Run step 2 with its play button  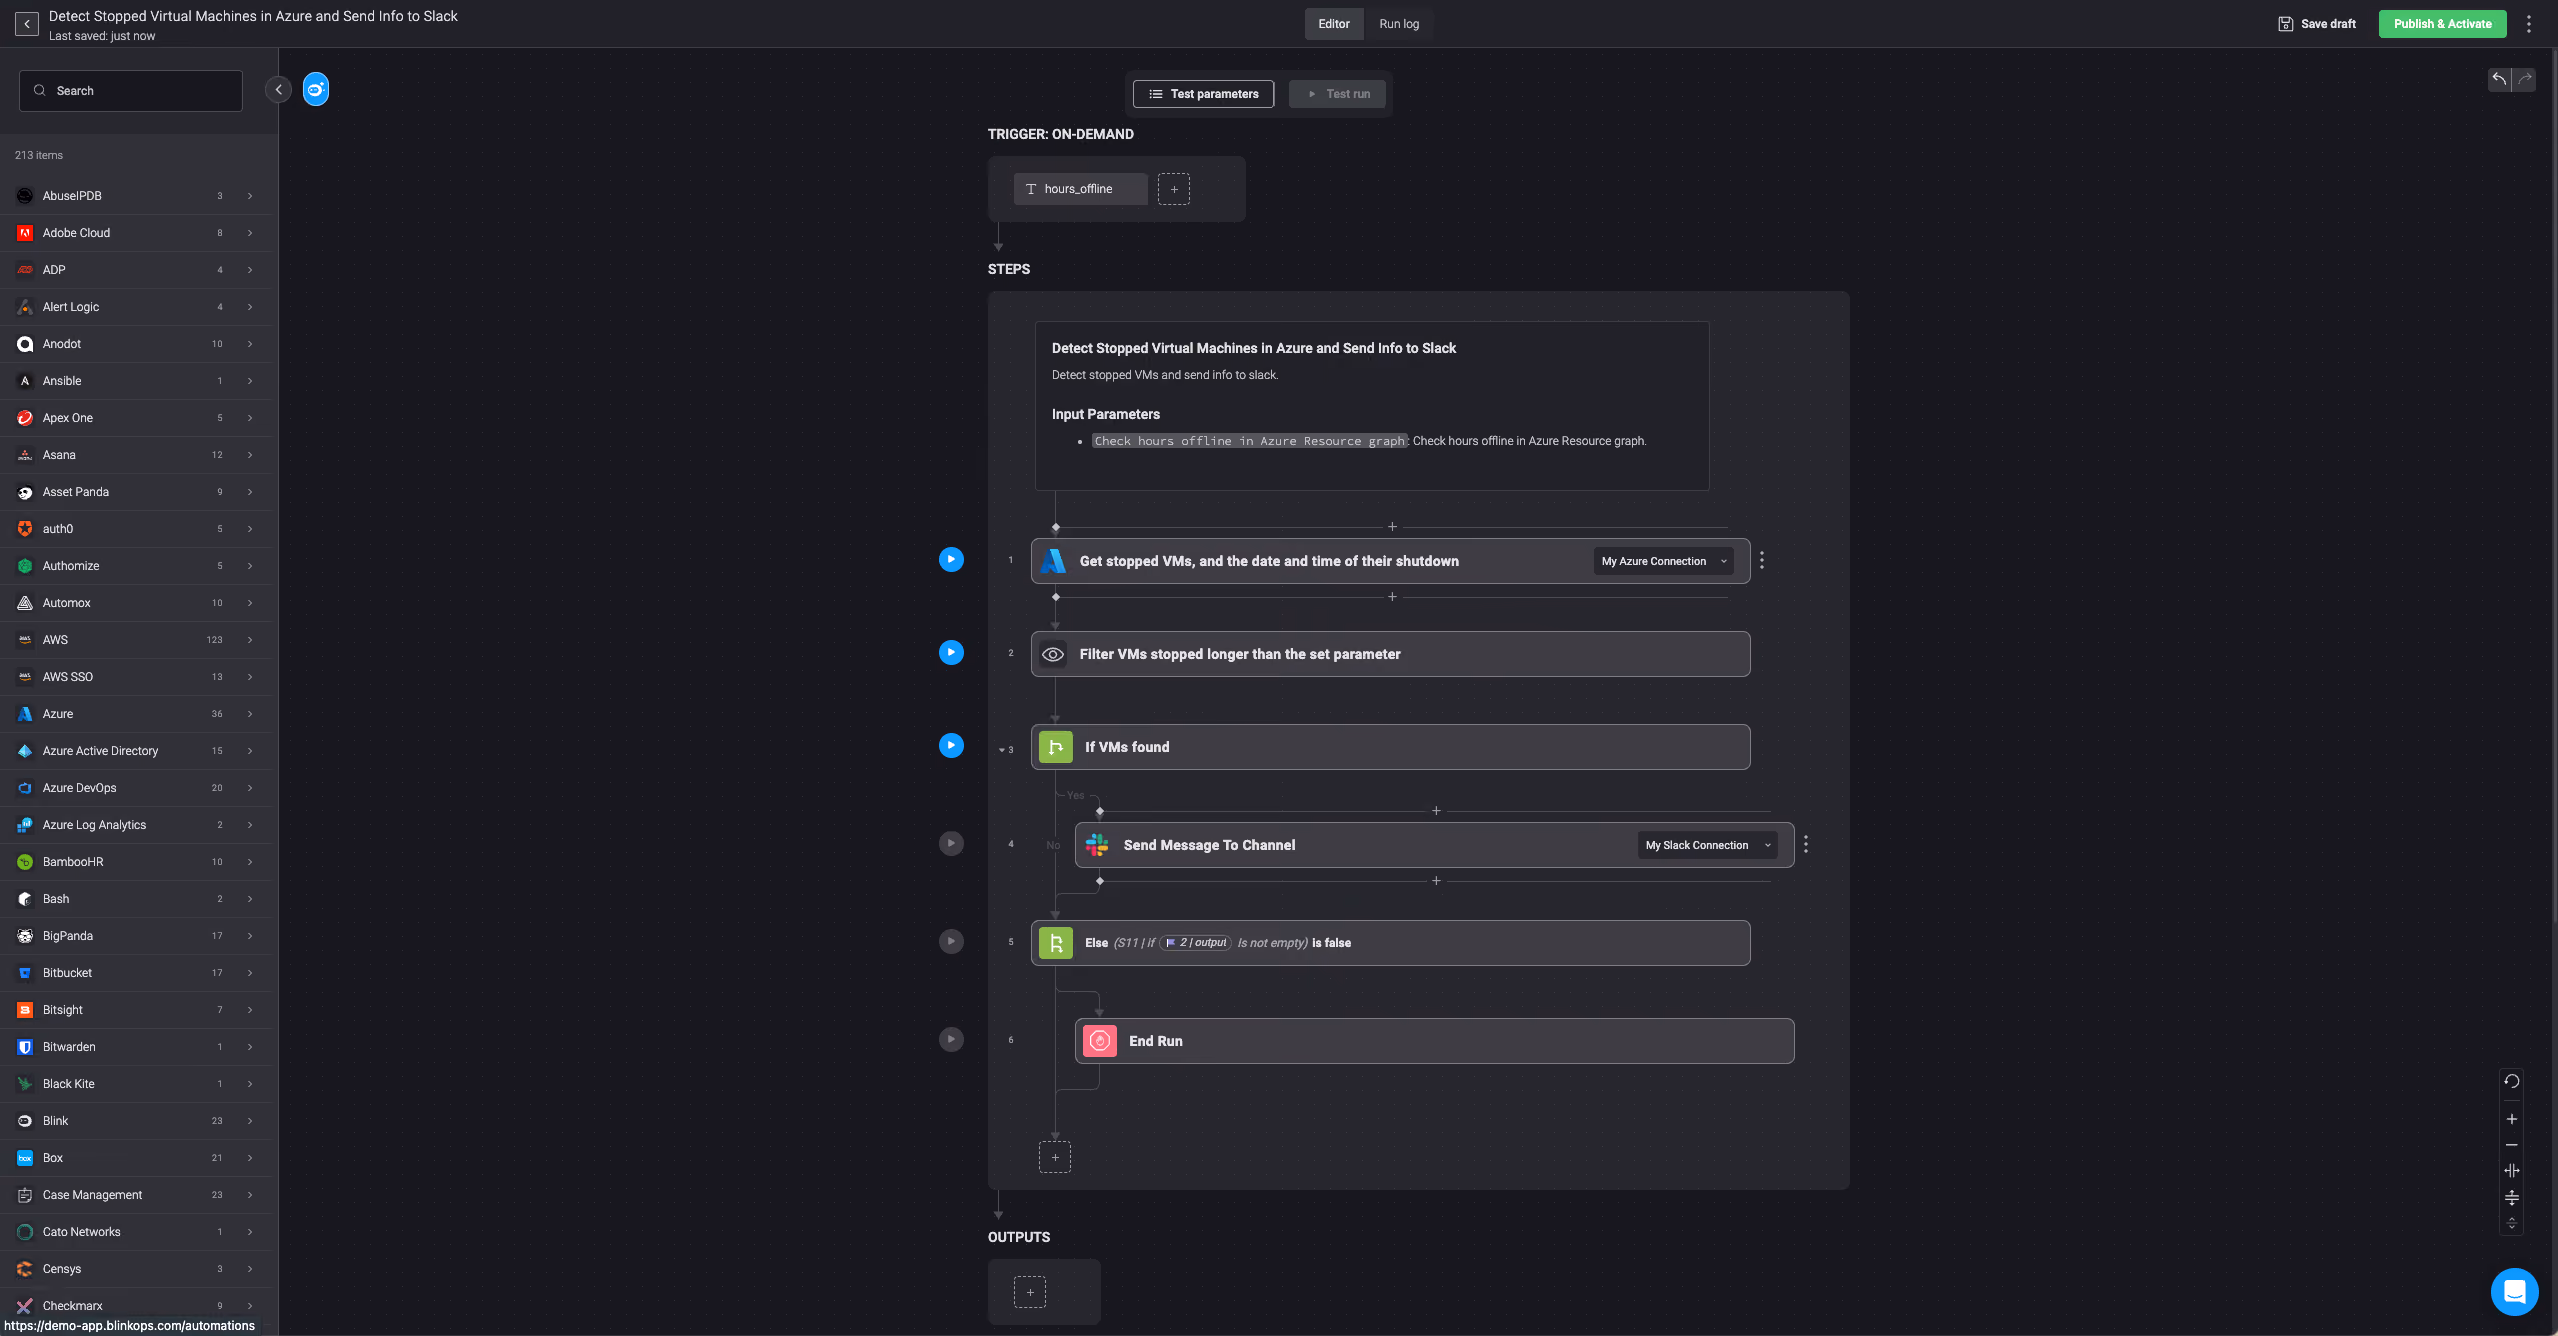951,653
